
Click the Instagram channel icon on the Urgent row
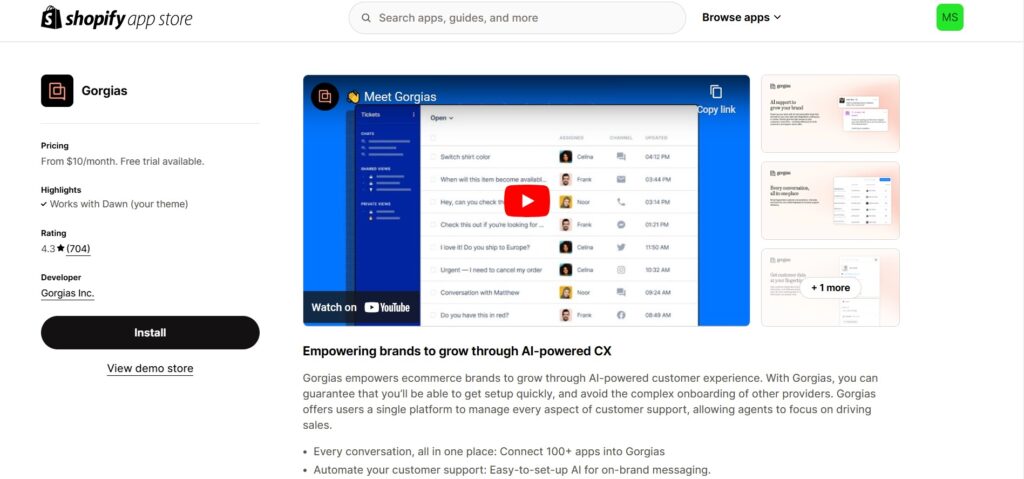[x=620, y=270]
